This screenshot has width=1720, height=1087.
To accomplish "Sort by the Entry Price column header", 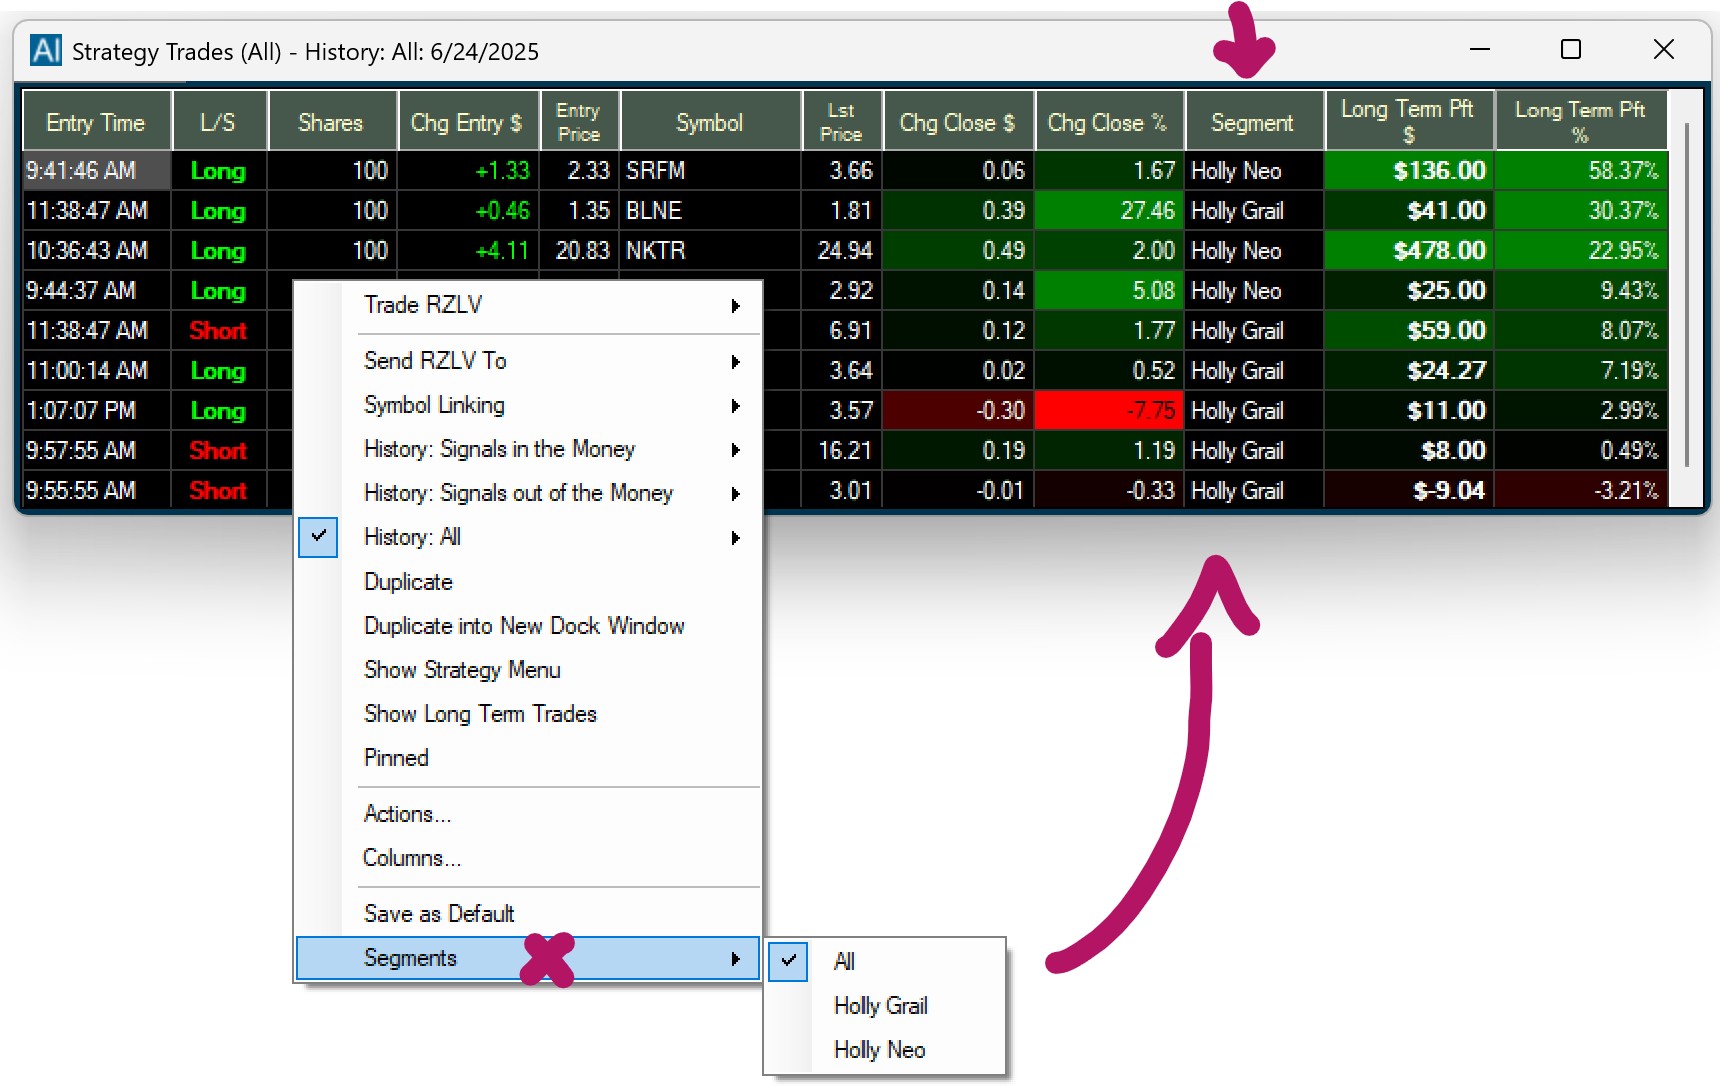I will coord(579,121).
